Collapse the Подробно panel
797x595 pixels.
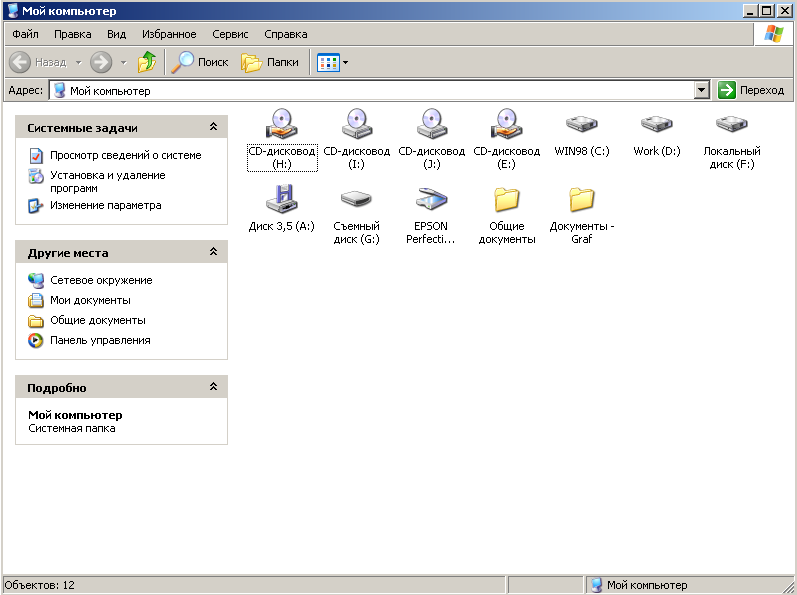(213, 387)
